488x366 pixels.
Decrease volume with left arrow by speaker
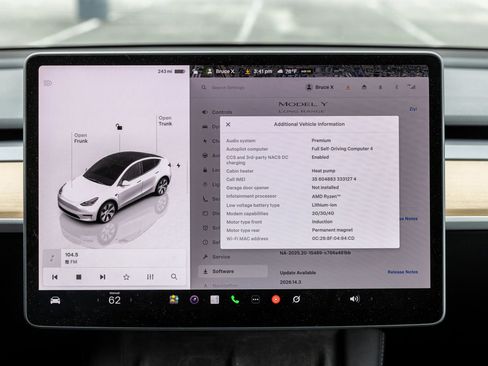pos(339,299)
